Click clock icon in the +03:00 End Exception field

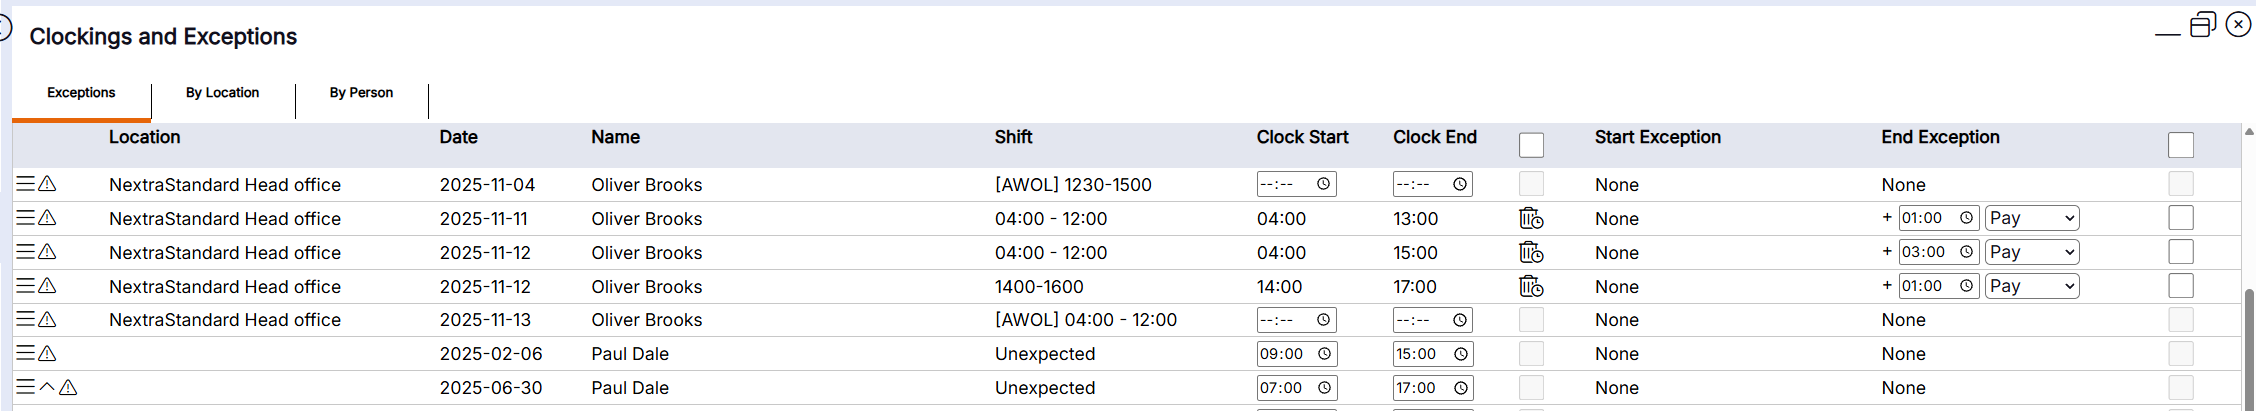1966,252
